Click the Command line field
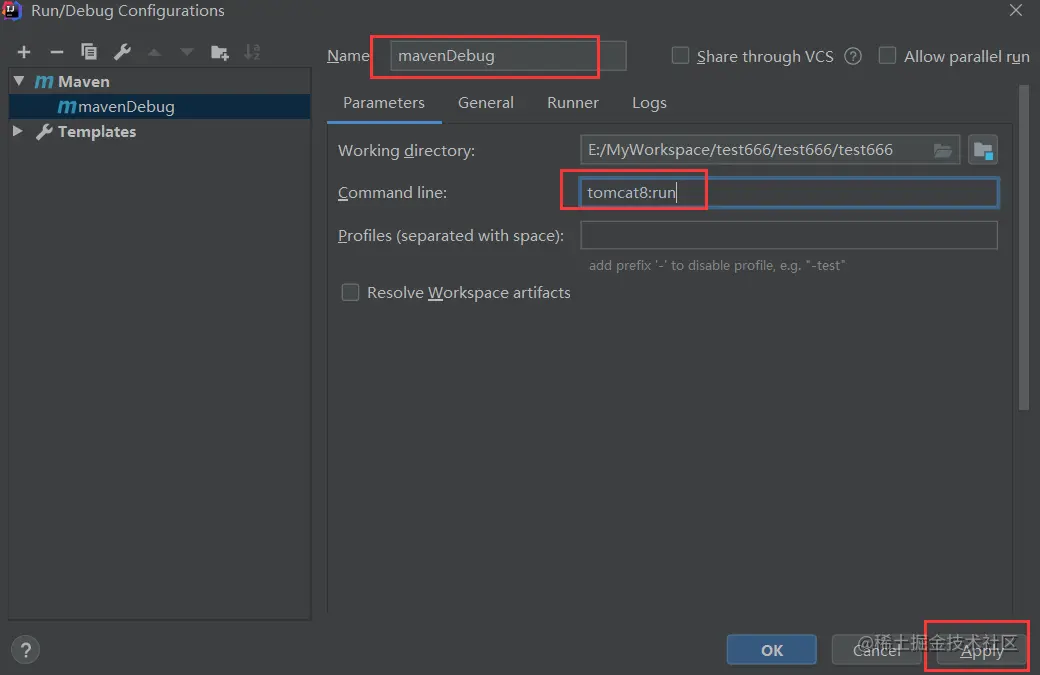This screenshot has width=1040, height=675. click(x=789, y=193)
